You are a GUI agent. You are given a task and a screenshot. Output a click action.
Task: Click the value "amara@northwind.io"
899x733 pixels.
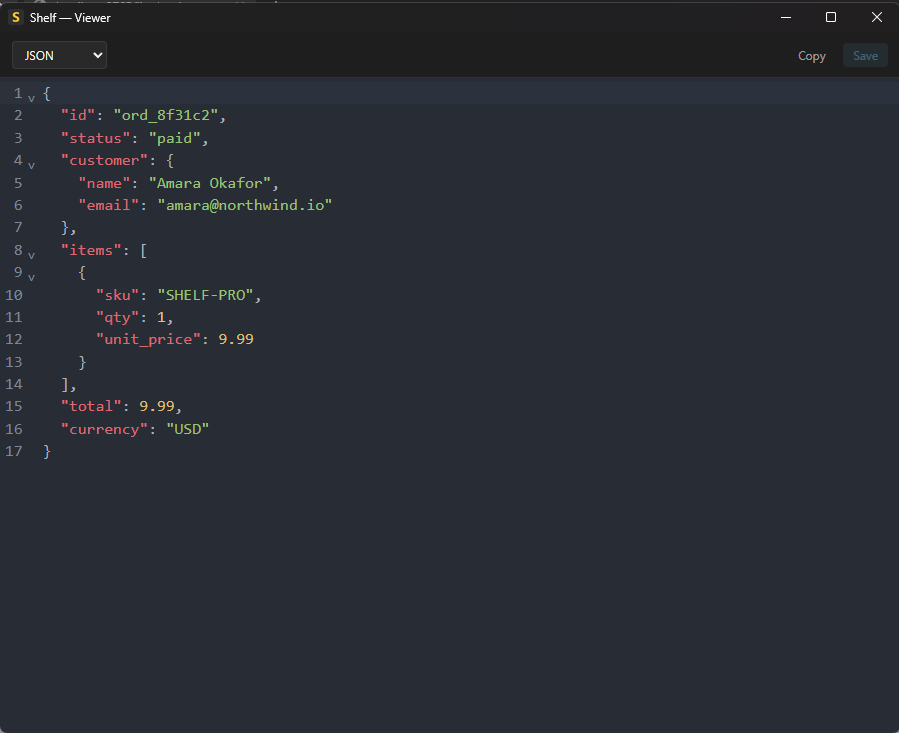click(x=245, y=205)
